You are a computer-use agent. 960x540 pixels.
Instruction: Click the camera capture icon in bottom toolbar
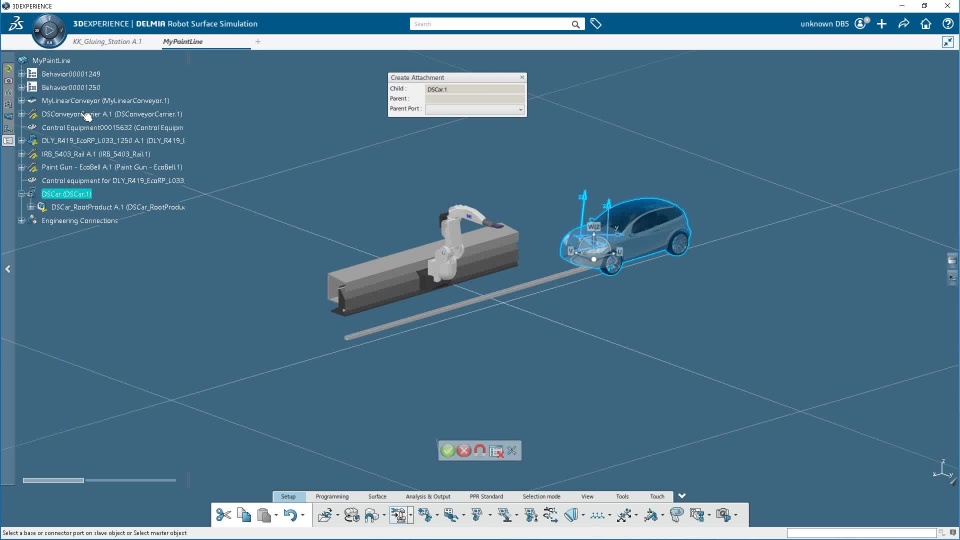pos(723,515)
